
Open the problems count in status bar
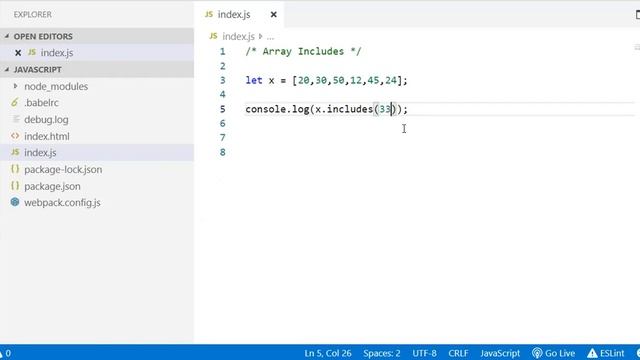coord(6,353)
